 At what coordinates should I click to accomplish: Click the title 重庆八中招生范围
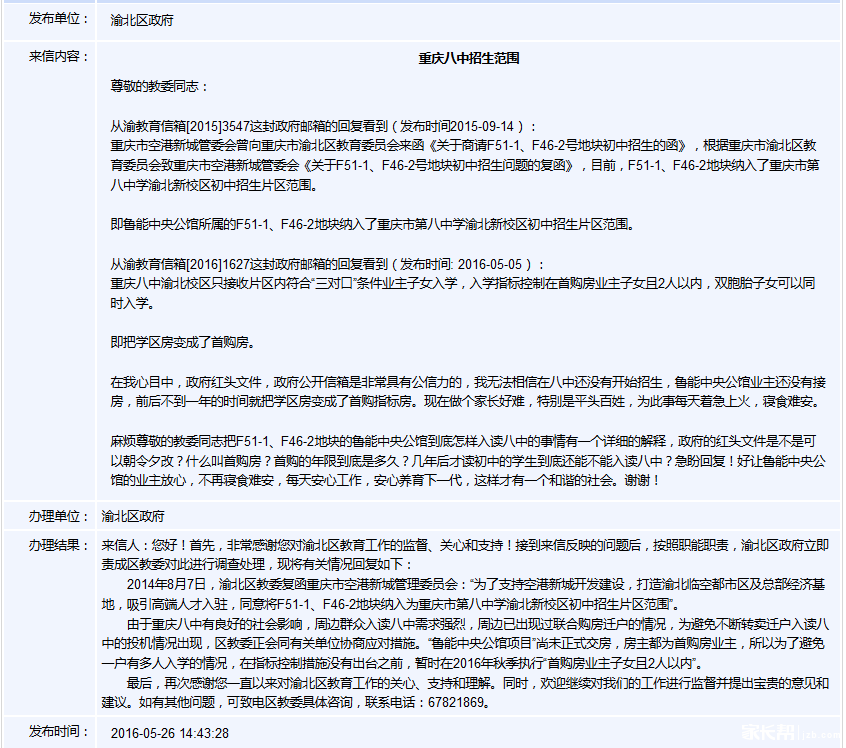(468, 58)
